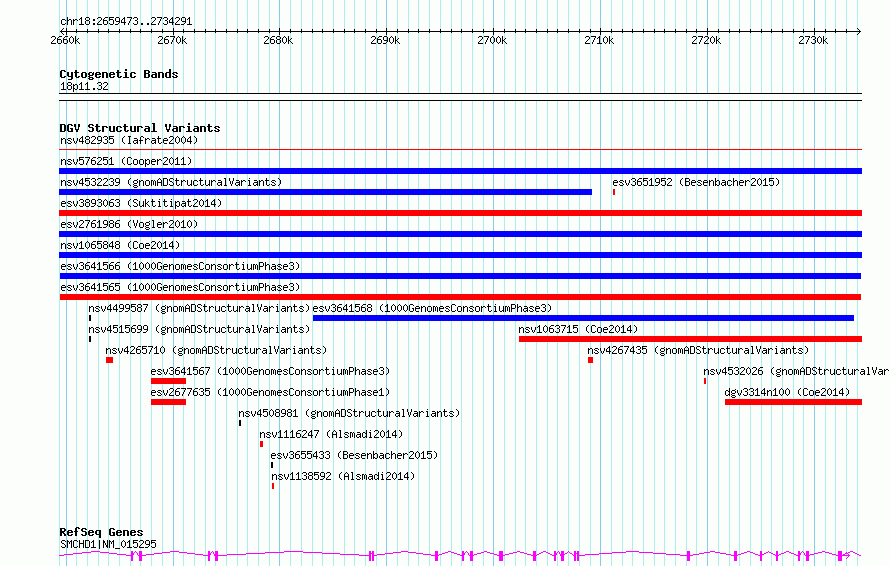Click the chr18:2659473..2734291 coordinates text
This screenshot has height=566, width=890.
point(126,21)
